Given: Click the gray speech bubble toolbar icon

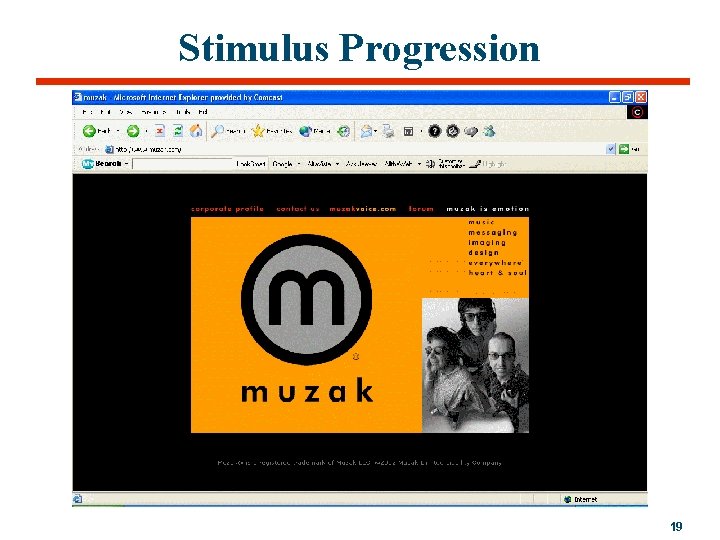Looking at the screenshot, I should pyautogui.click(x=471, y=132).
